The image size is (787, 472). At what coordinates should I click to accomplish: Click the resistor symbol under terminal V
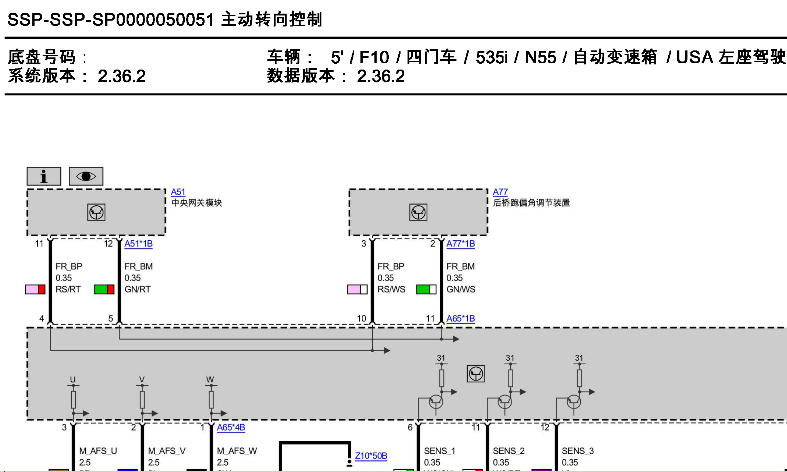click(142, 400)
